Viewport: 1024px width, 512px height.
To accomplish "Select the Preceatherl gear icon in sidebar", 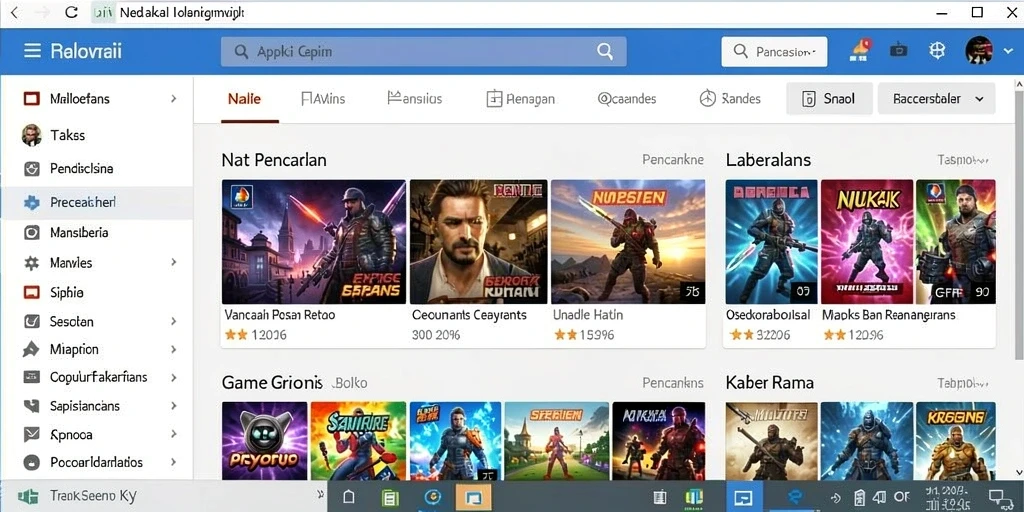I will pos(31,202).
